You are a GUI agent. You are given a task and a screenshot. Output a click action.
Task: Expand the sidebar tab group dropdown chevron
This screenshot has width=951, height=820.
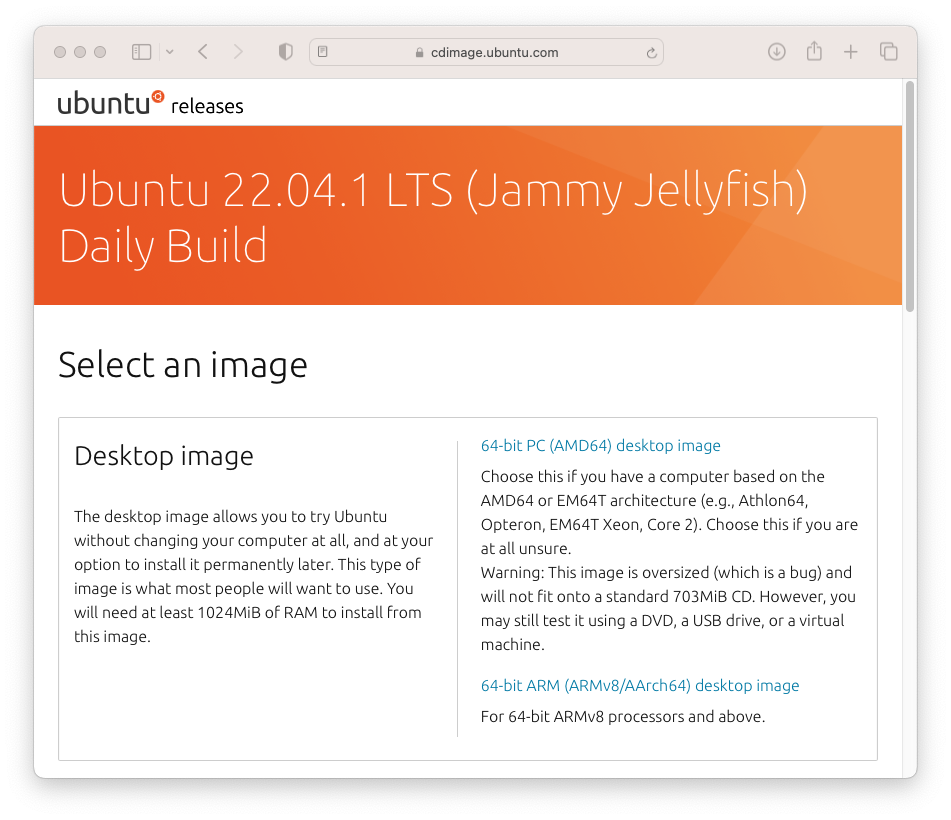[x=169, y=52]
